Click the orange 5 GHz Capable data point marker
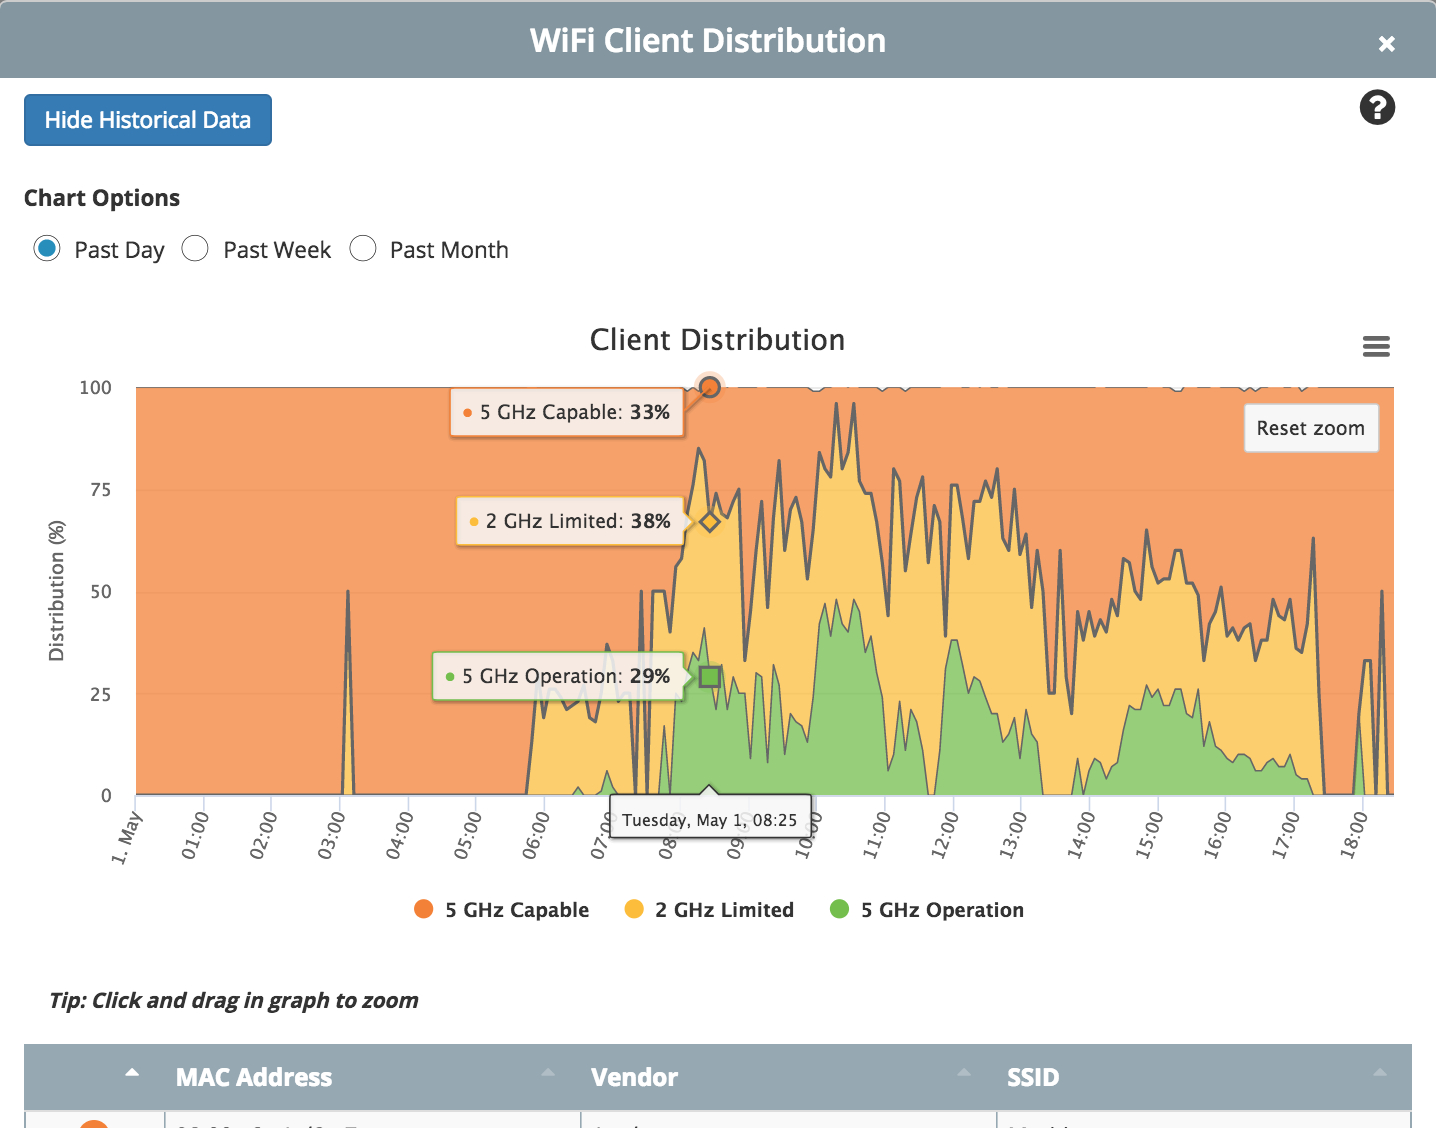The height and width of the screenshot is (1128, 1436). point(710,387)
